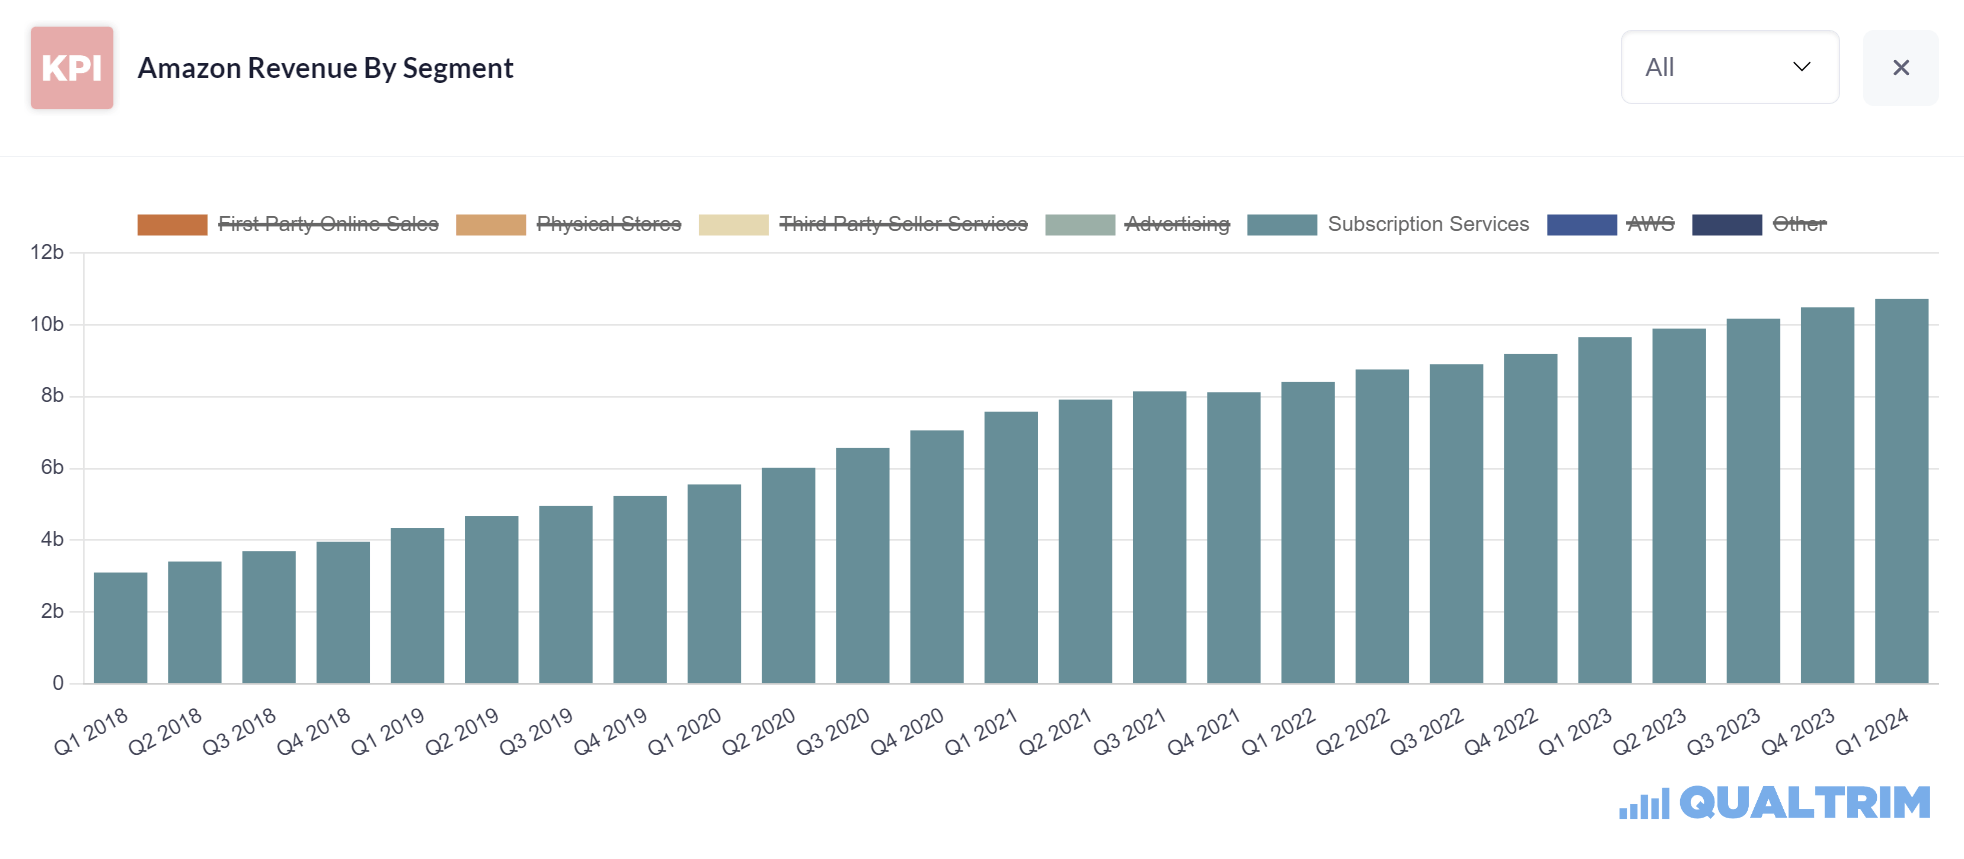
Task: Select the Q1 2019 bar
Action: 417,606
